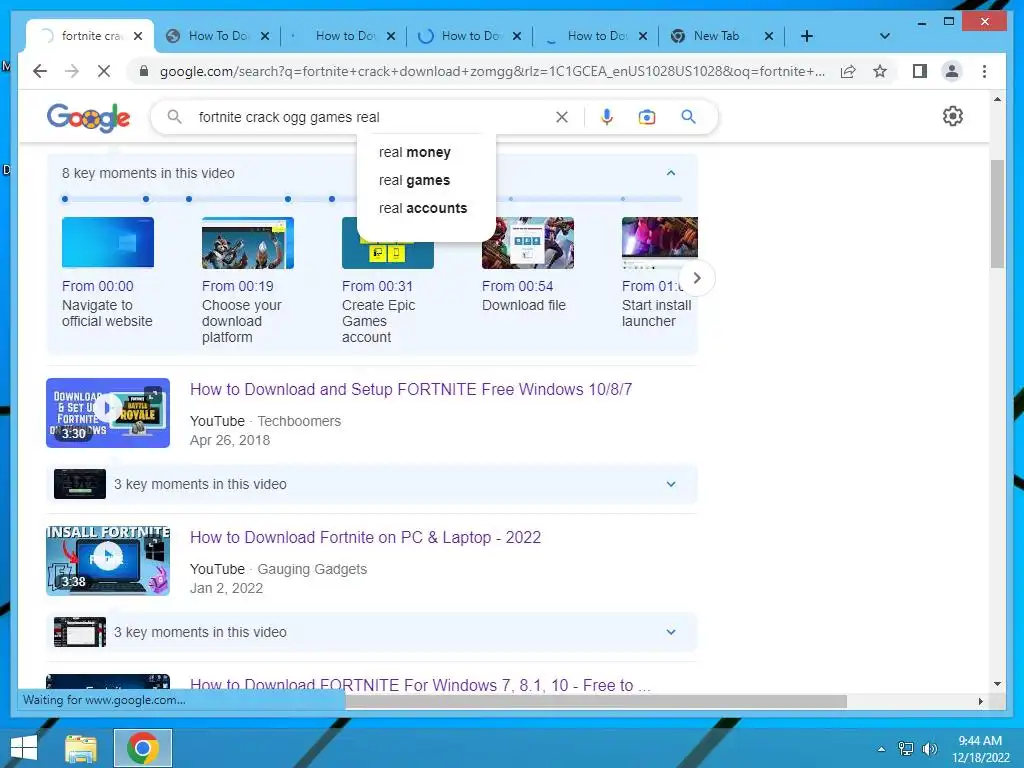Click Navigate to official website moment
This screenshot has width=1024, height=768.
[107, 313]
